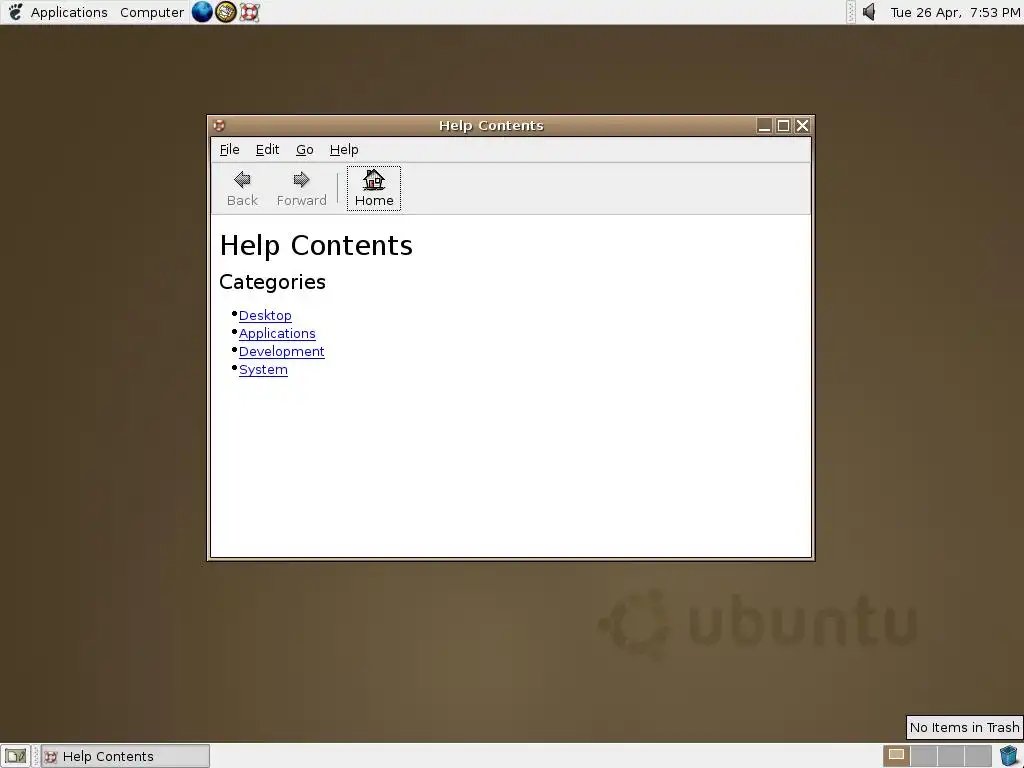
Task: Click the volume speaker icon
Action: [x=869, y=12]
